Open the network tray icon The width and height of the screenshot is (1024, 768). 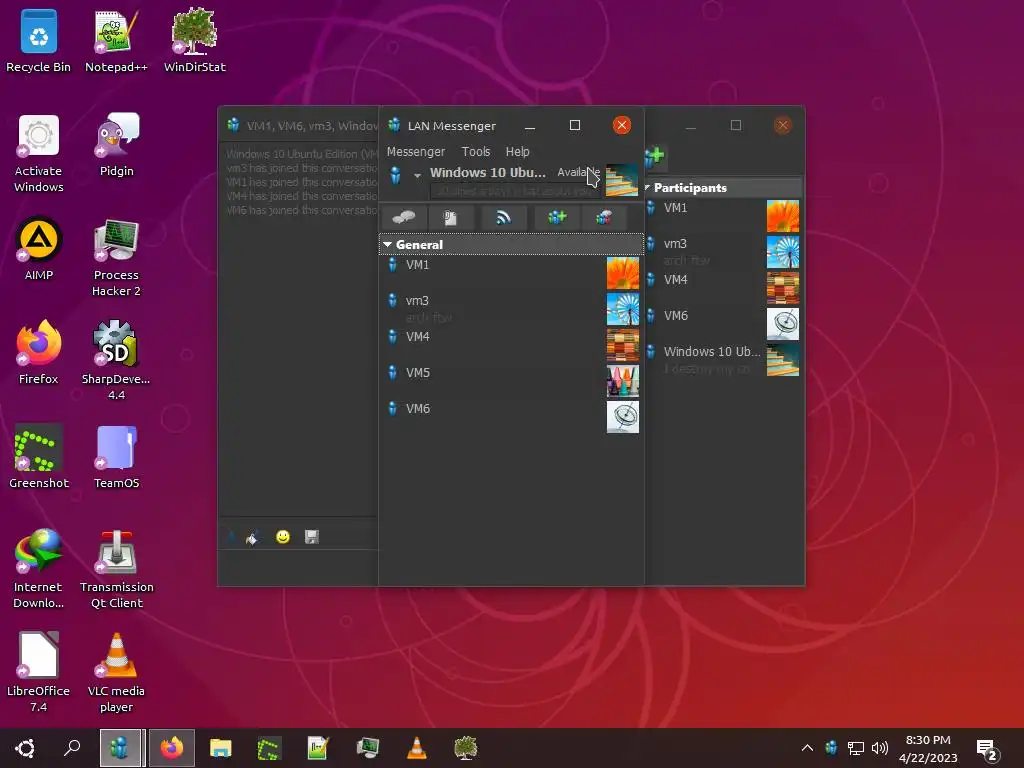[x=856, y=748]
